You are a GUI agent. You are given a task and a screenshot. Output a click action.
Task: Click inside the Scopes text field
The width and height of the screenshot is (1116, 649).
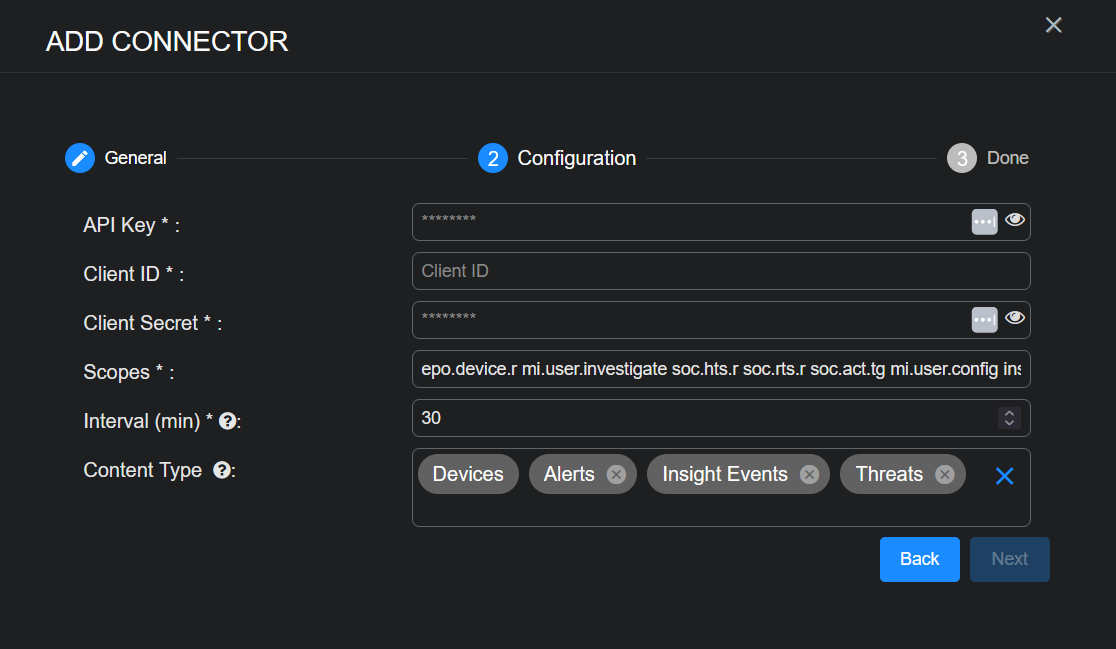[720, 369]
